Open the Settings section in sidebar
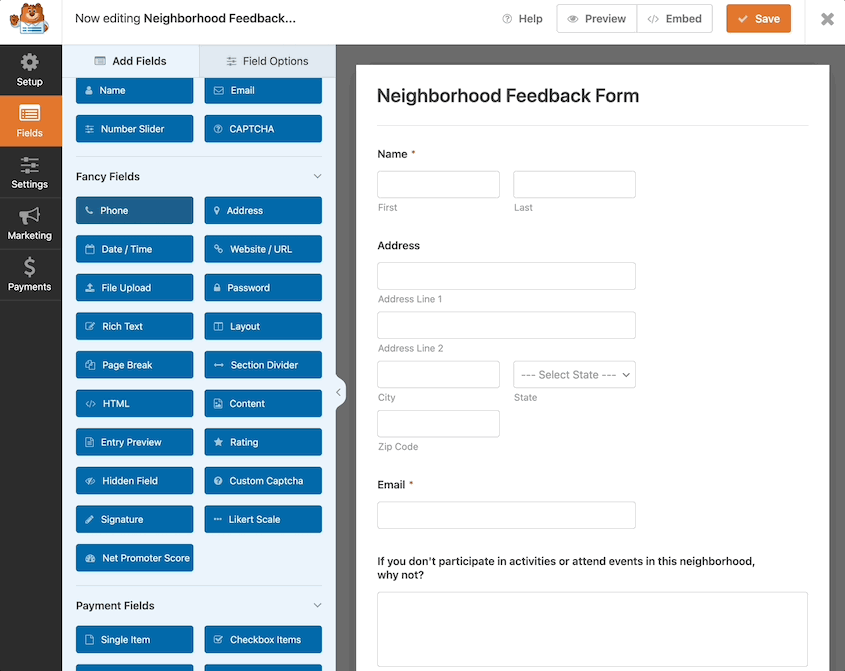The height and width of the screenshot is (671, 845). 30,172
